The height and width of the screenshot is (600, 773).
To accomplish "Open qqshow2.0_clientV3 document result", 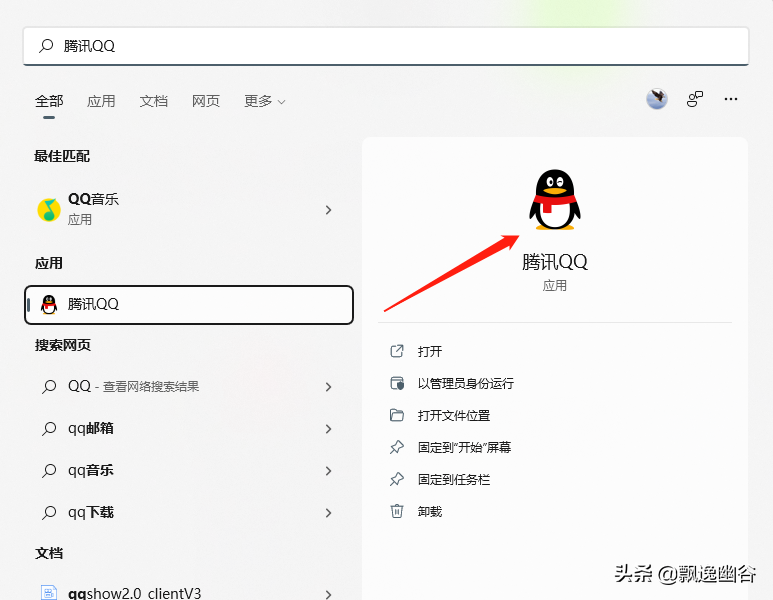I will (x=189, y=589).
